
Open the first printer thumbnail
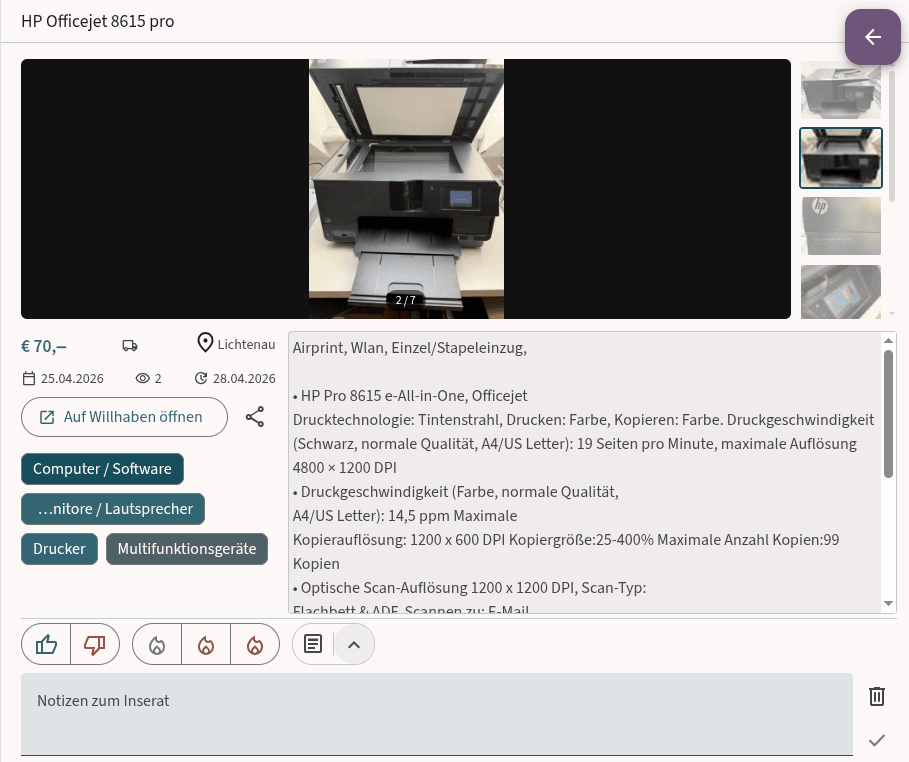(x=841, y=90)
